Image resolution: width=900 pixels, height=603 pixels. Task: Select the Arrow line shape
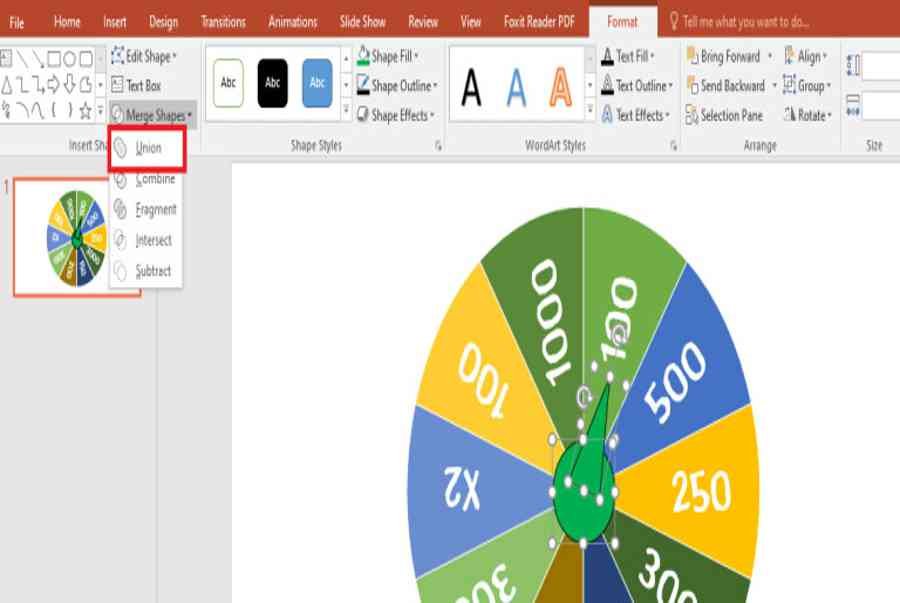[38, 58]
